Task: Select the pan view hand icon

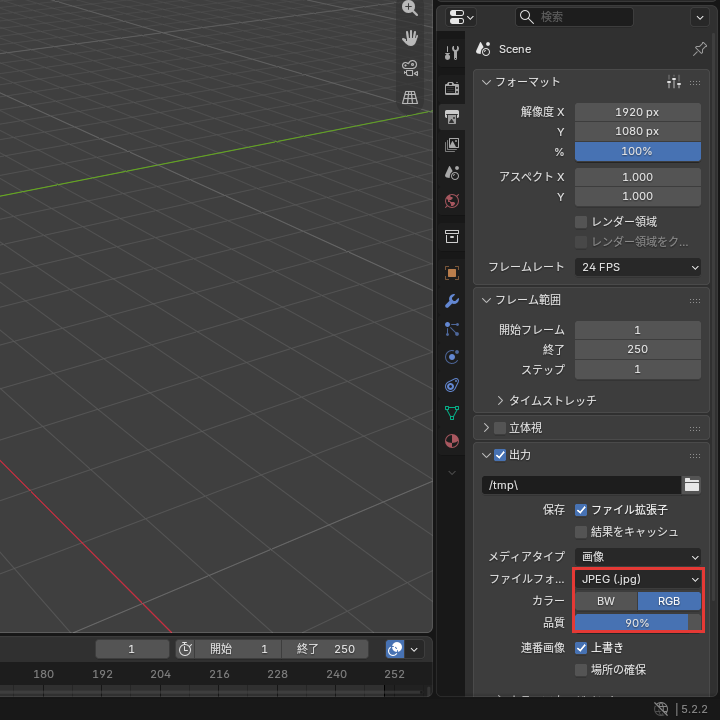Action: tap(410, 38)
